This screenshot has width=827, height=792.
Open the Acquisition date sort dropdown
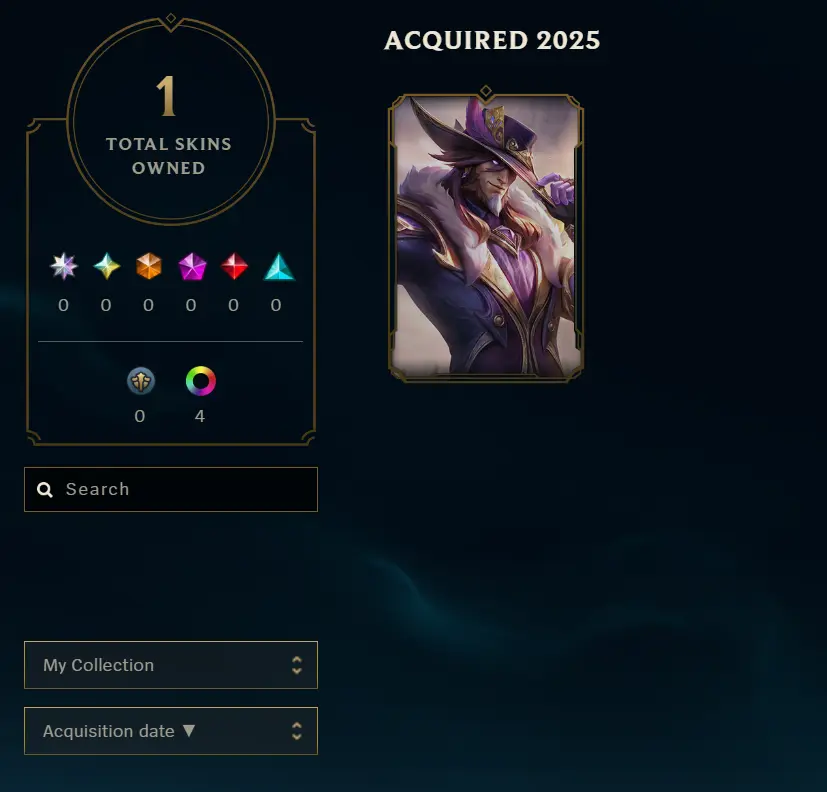pos(171,731)
